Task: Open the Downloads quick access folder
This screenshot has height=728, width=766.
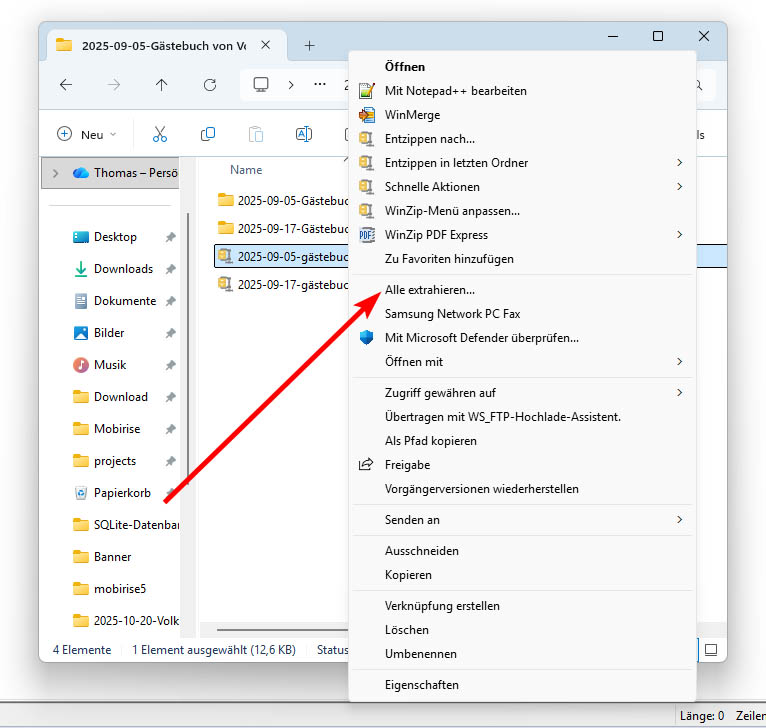Action: point(123,269)
